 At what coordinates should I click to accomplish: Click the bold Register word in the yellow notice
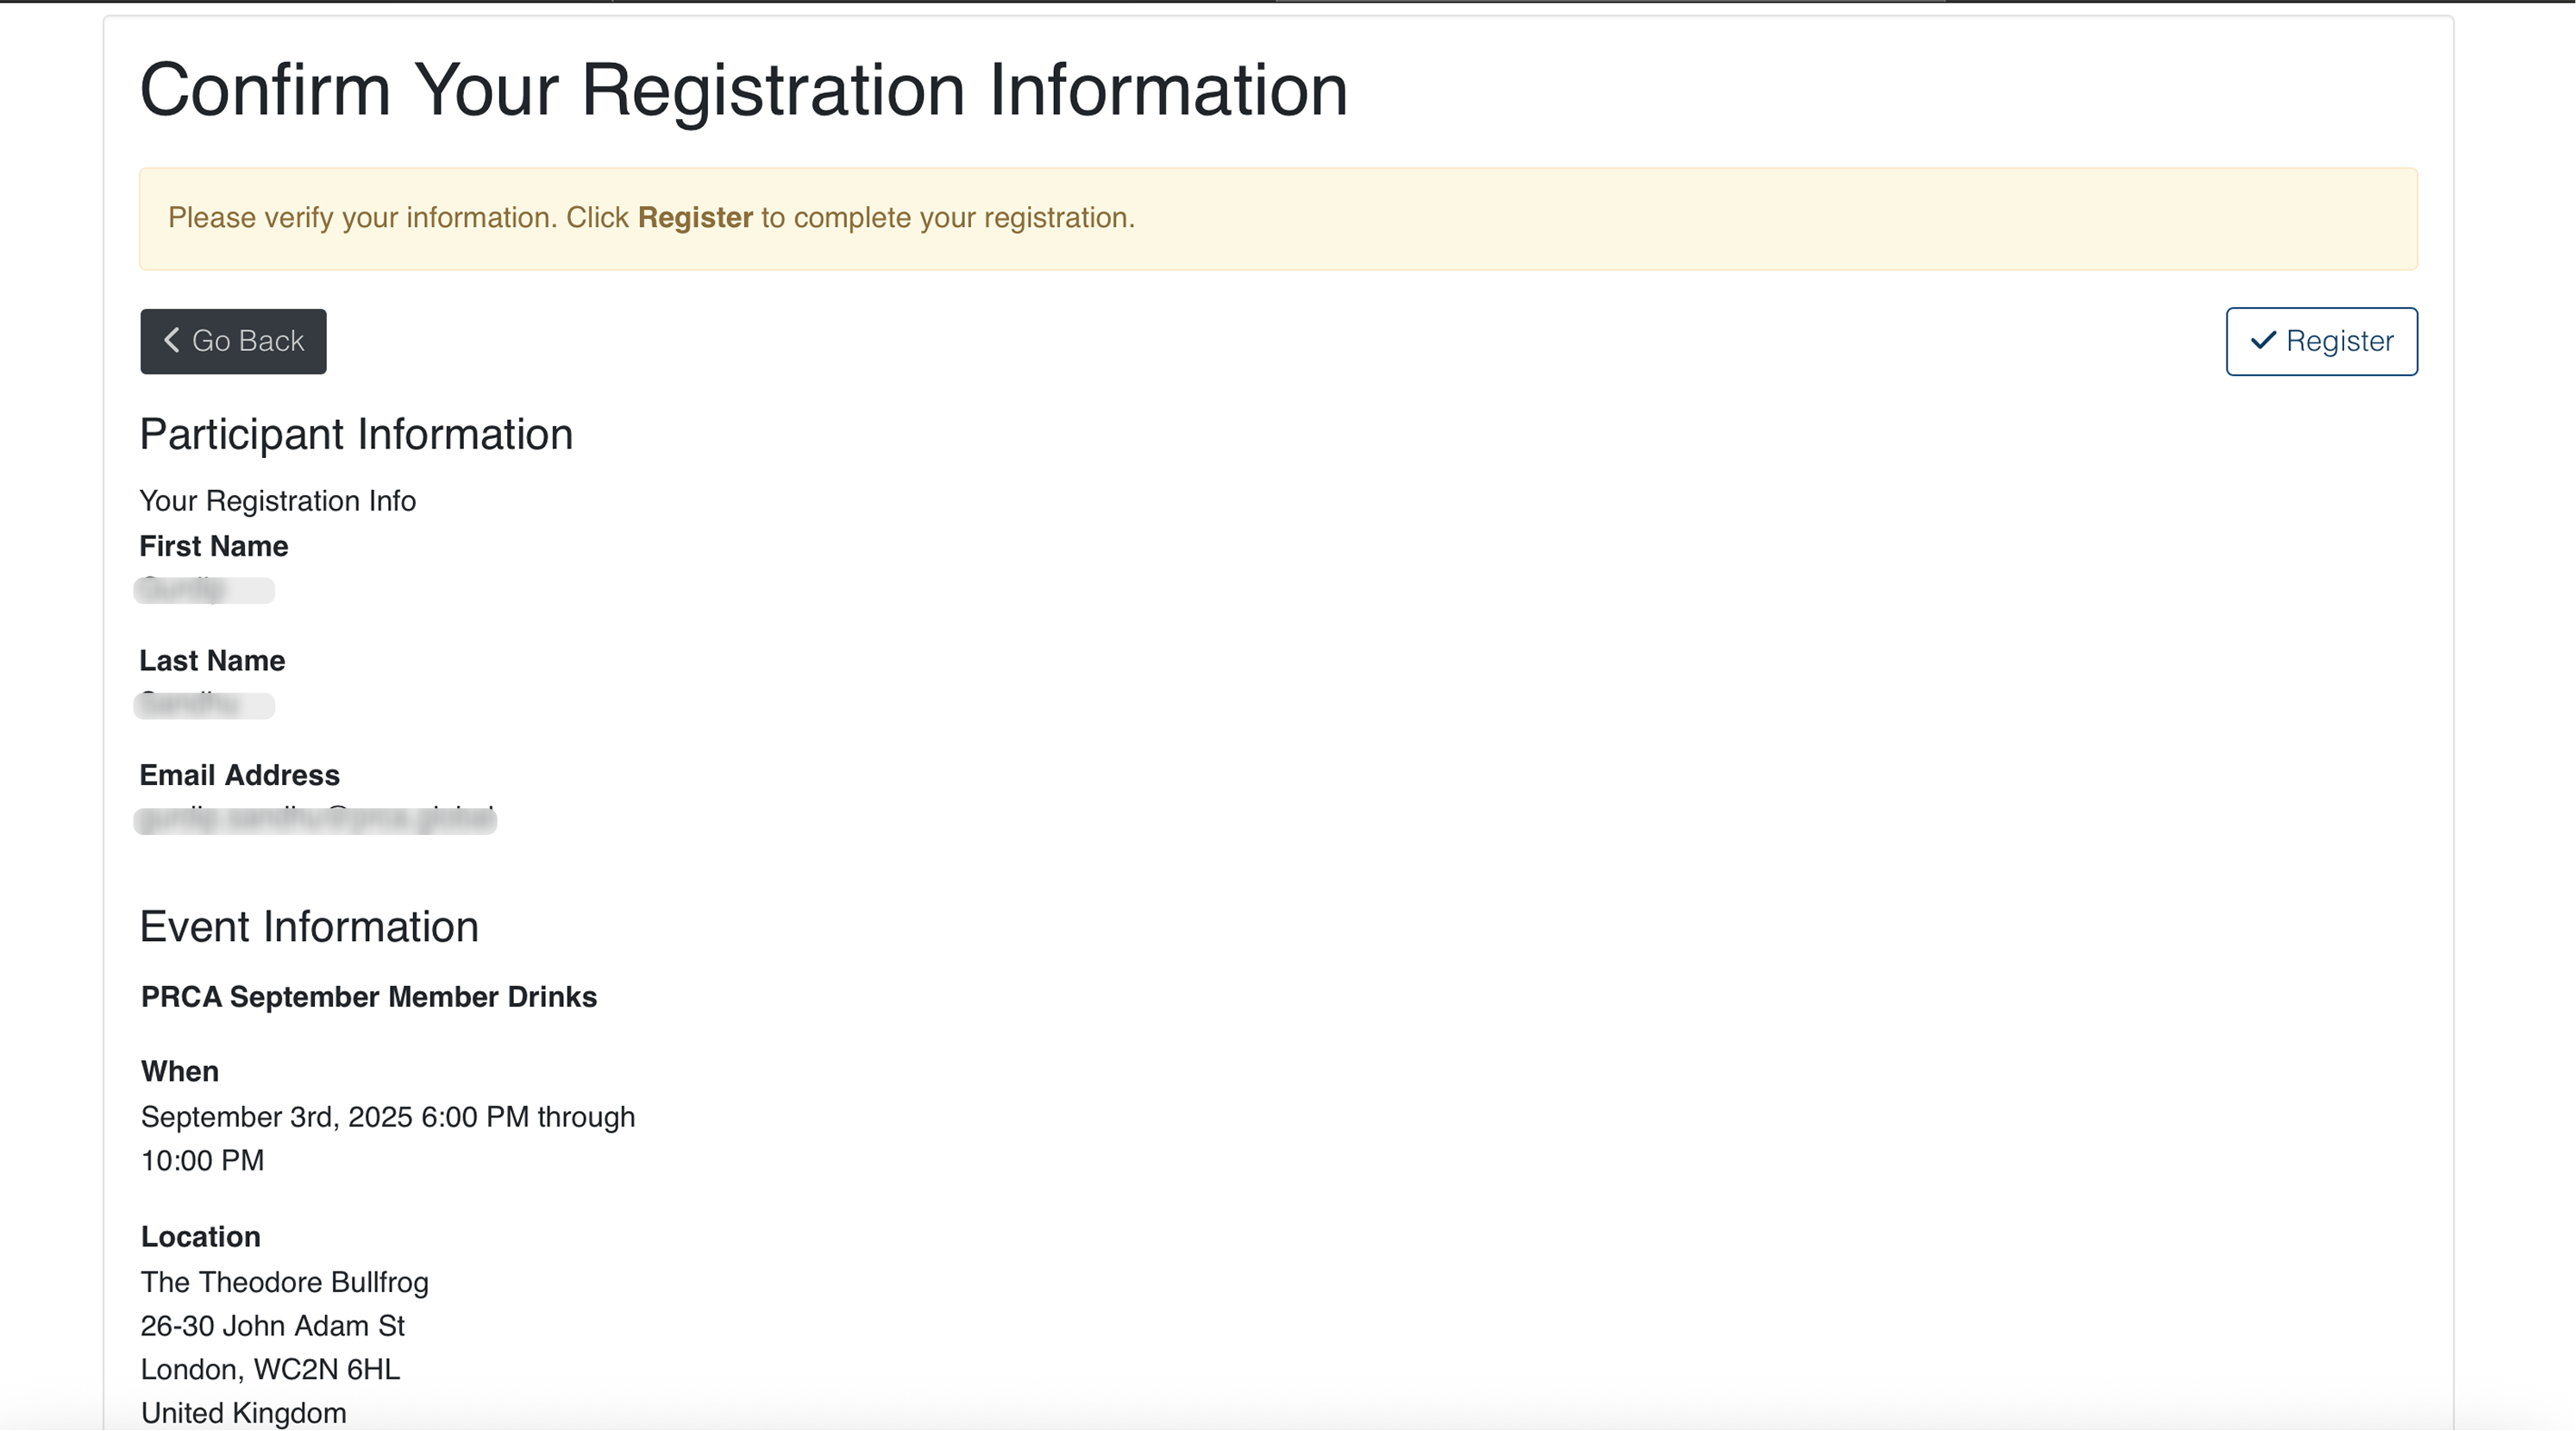pyautogui.click(x=695, y=218)
